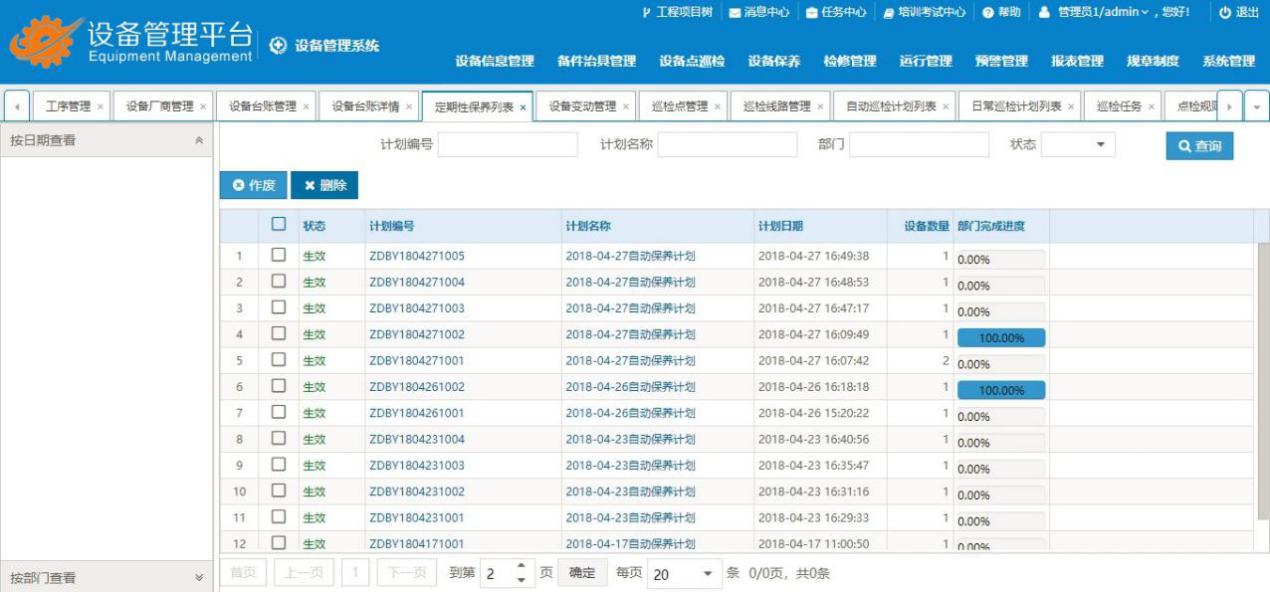Open 消息中心 message center
The image size is (1270, 592).
pyautogui.click(x=735, y=13)
